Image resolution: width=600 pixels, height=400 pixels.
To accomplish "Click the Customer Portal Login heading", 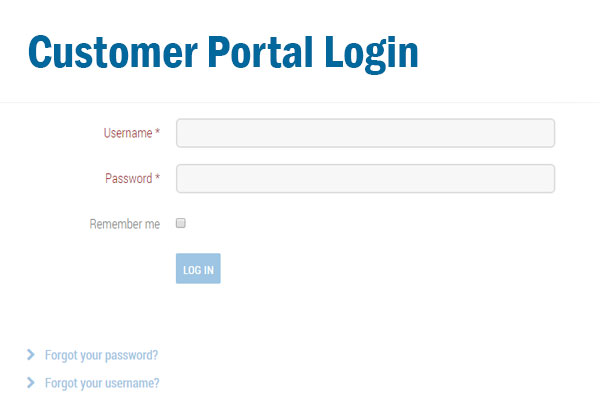I will point(223,52).
